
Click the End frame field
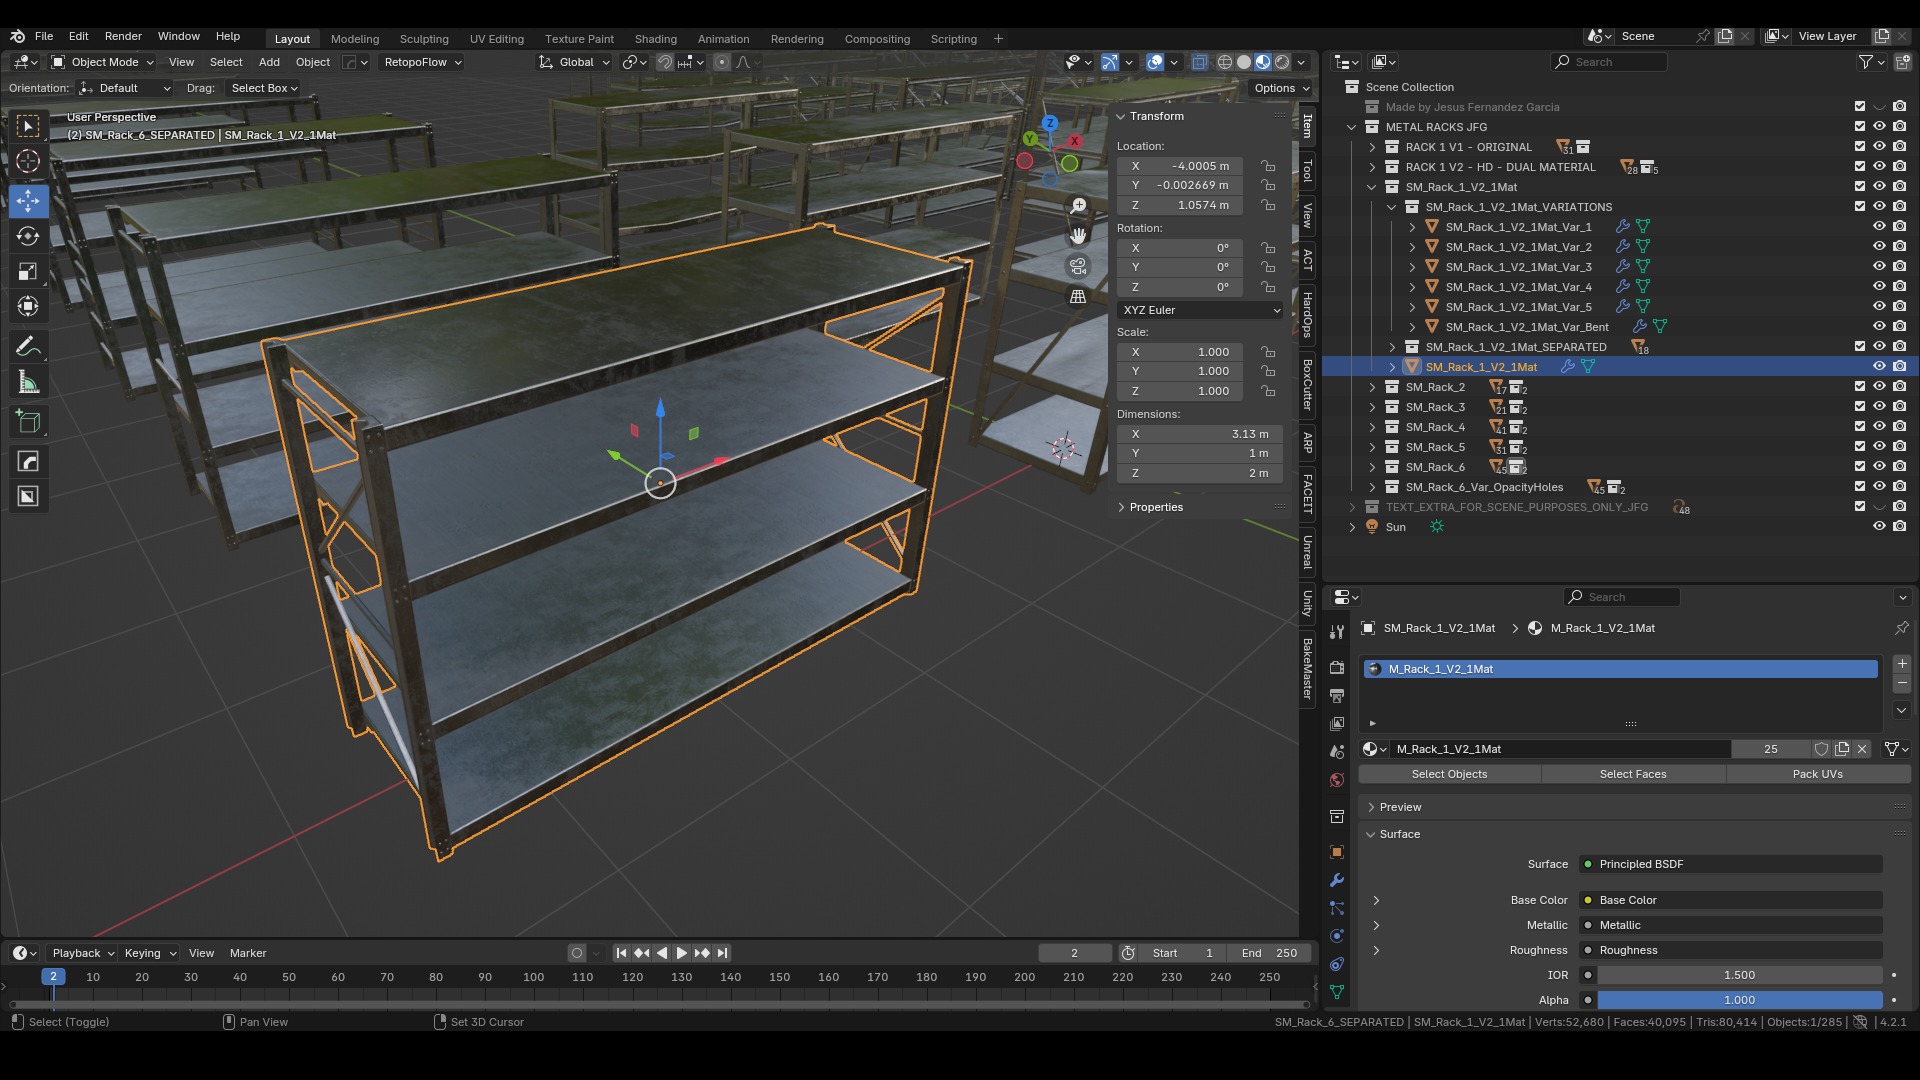(1269, 953)
